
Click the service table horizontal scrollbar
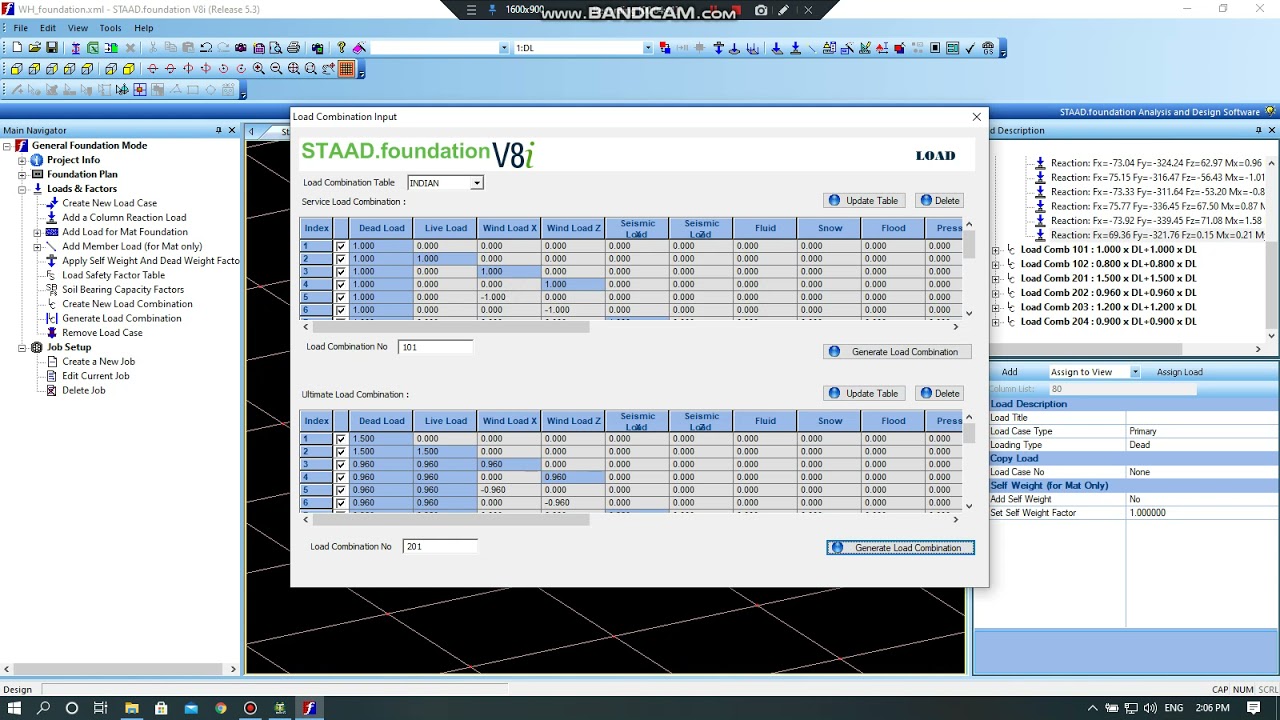(450, 326)
